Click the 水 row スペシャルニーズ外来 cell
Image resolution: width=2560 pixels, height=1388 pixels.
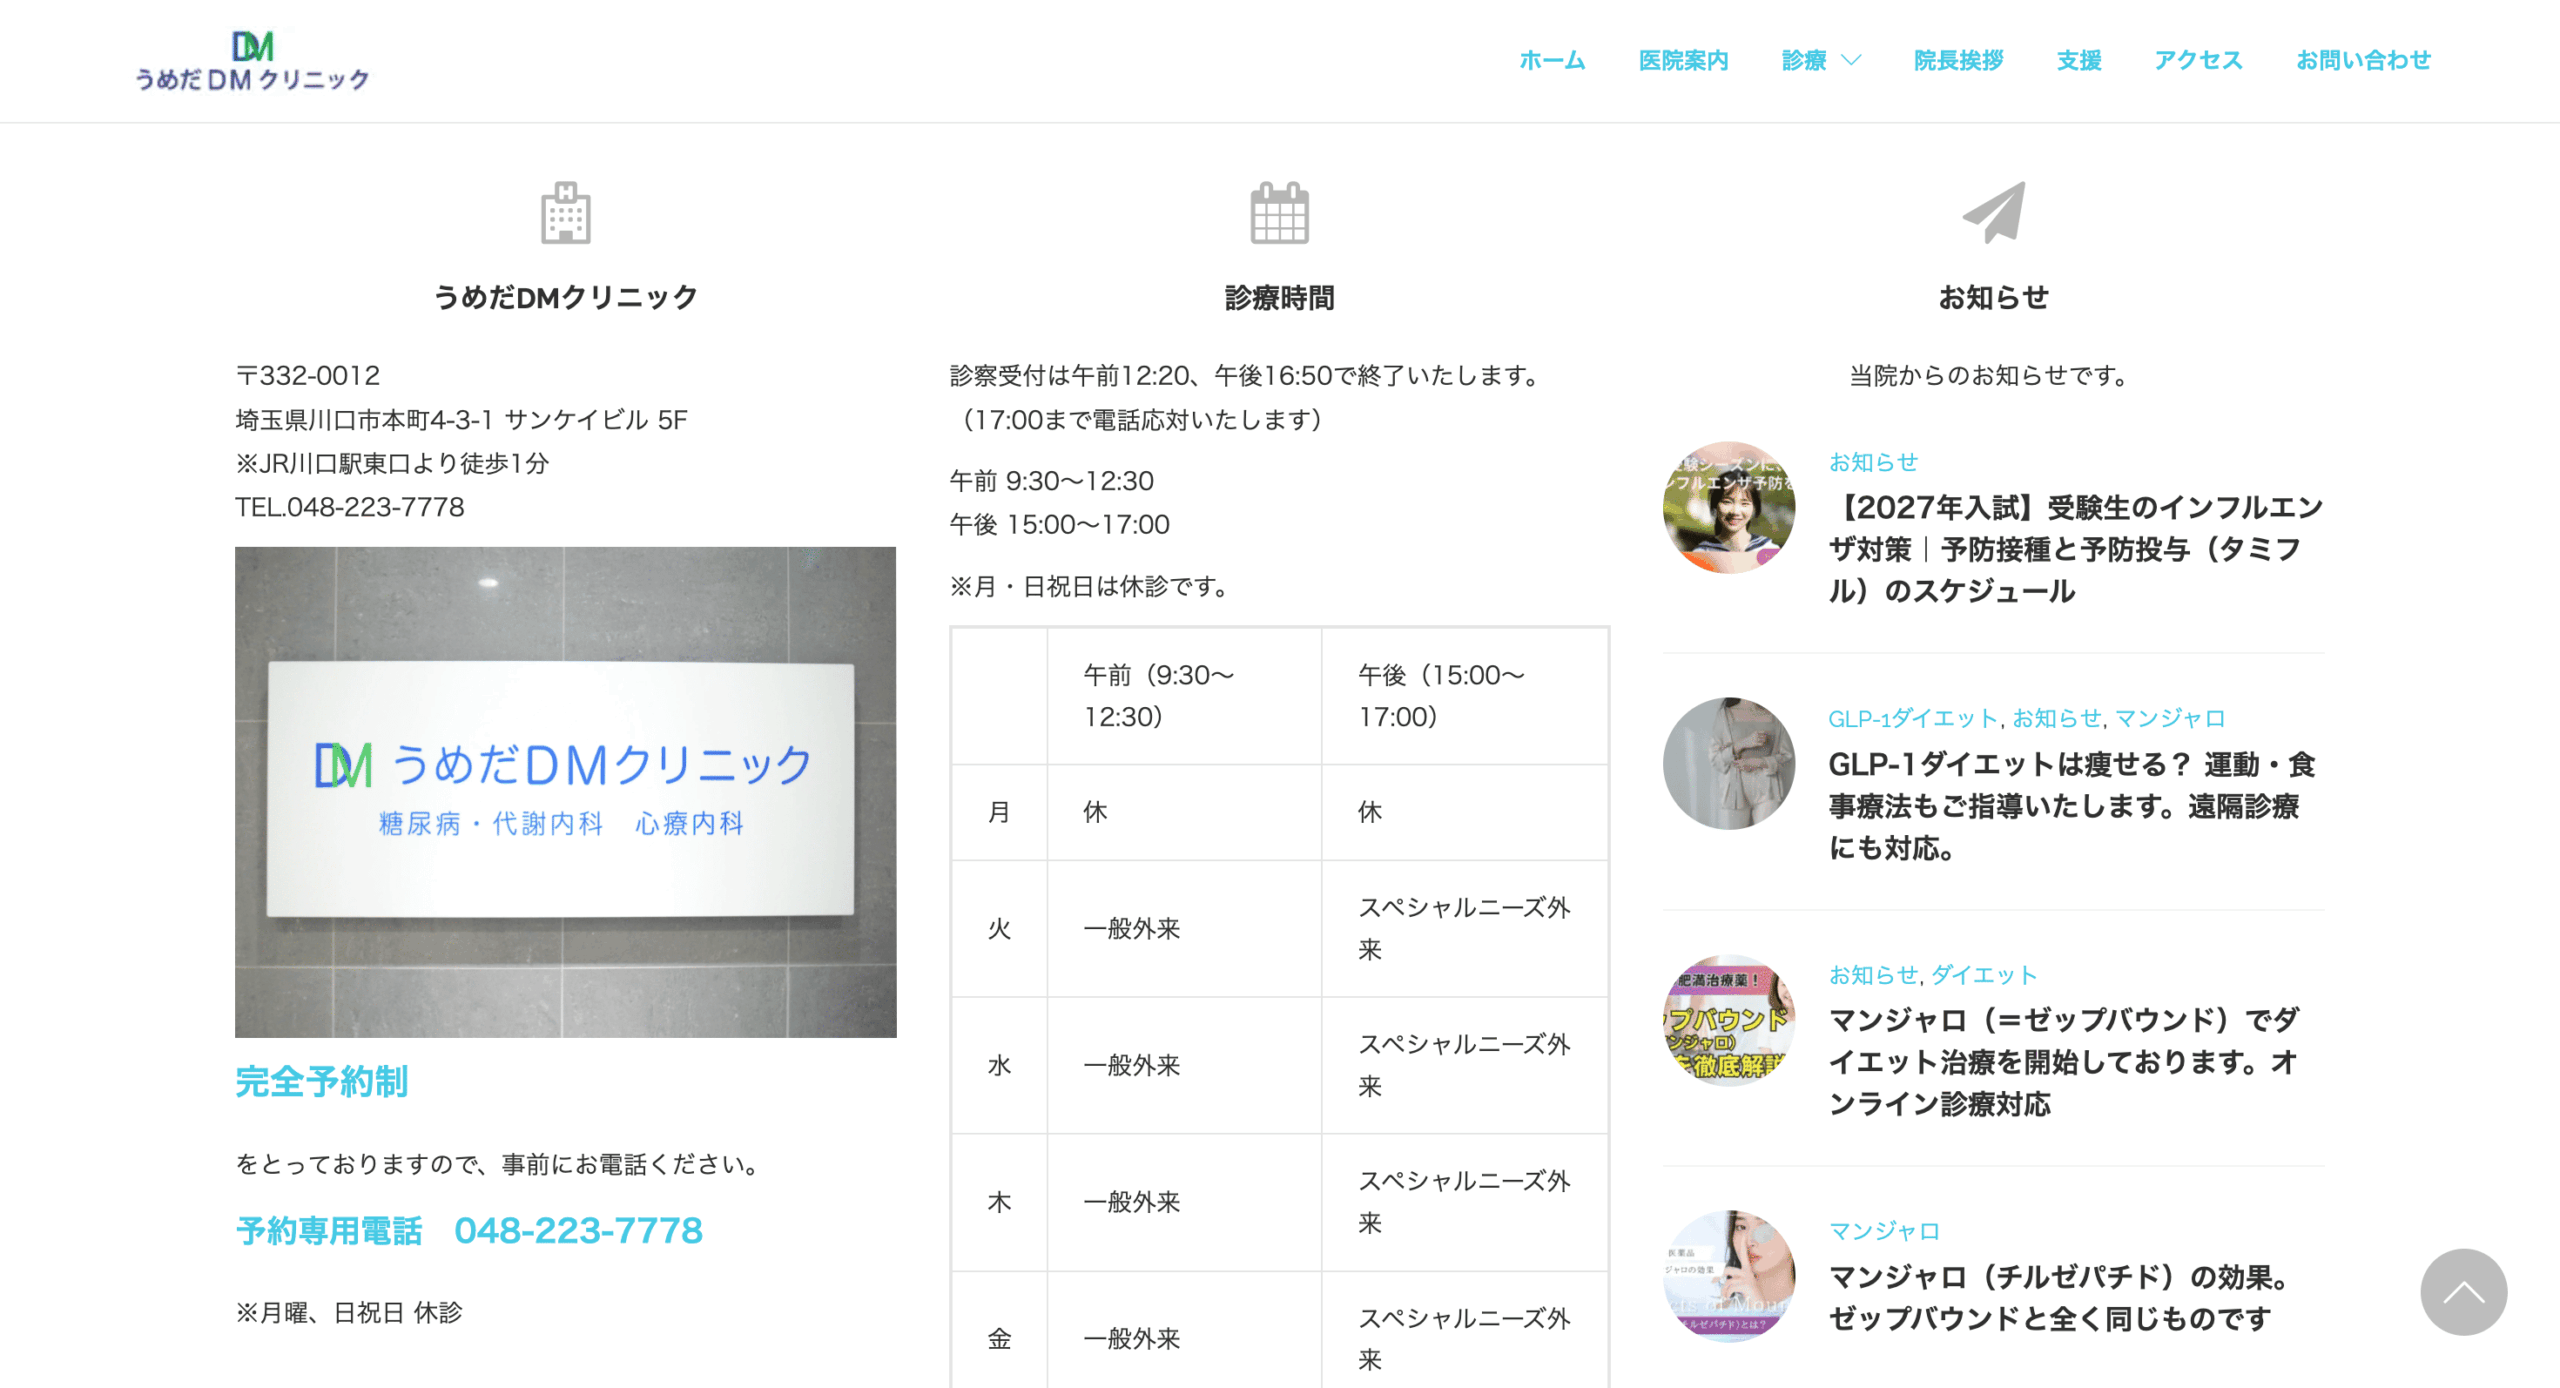click(x=1465, y=1065)
